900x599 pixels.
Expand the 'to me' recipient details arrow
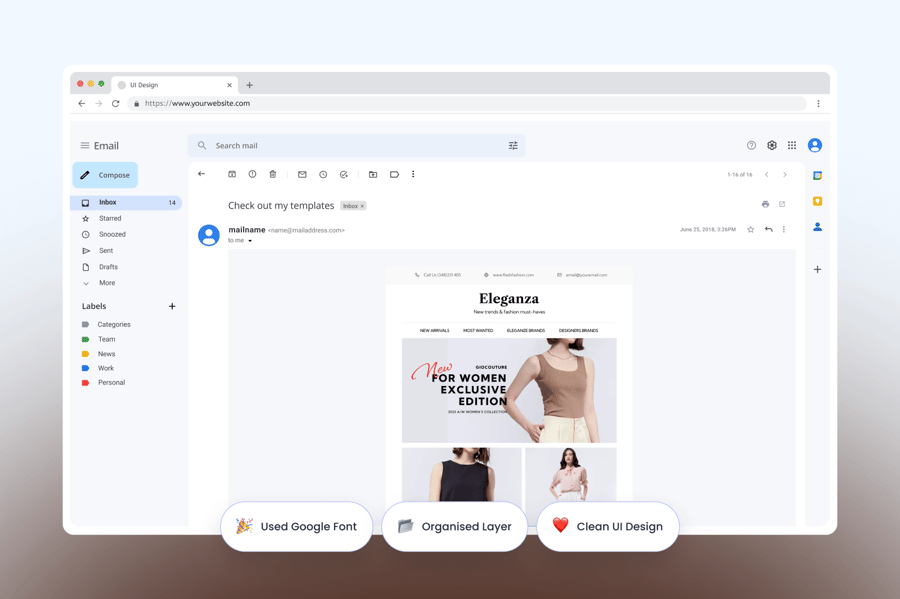[250, 241]
